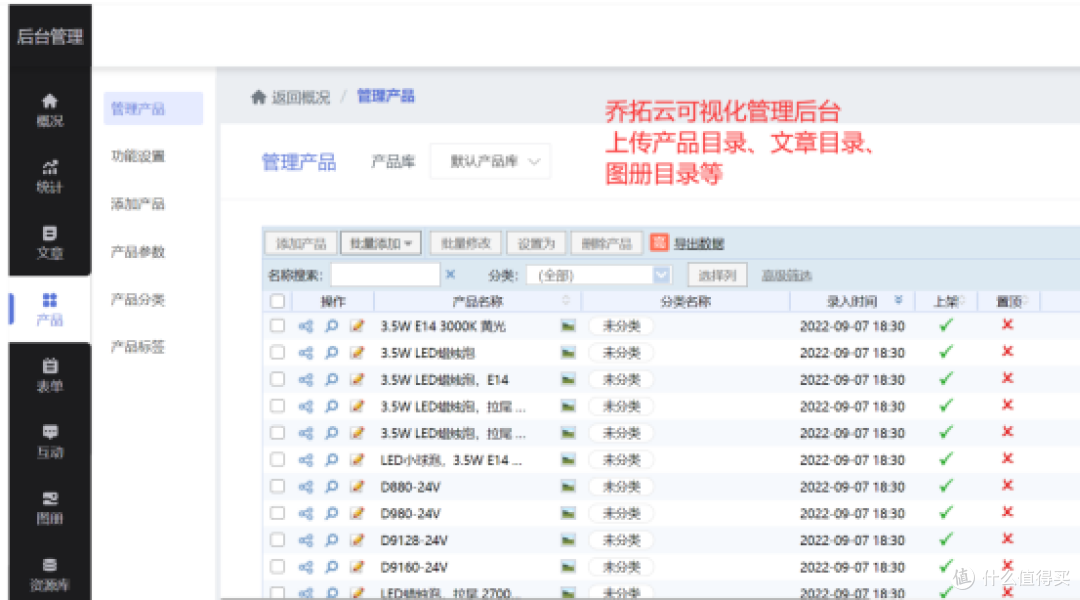1080x600 pixels.
Task: Edit 3.5W LED蜡烛泡, E14 with pencil icon
Action: point(357,380)
